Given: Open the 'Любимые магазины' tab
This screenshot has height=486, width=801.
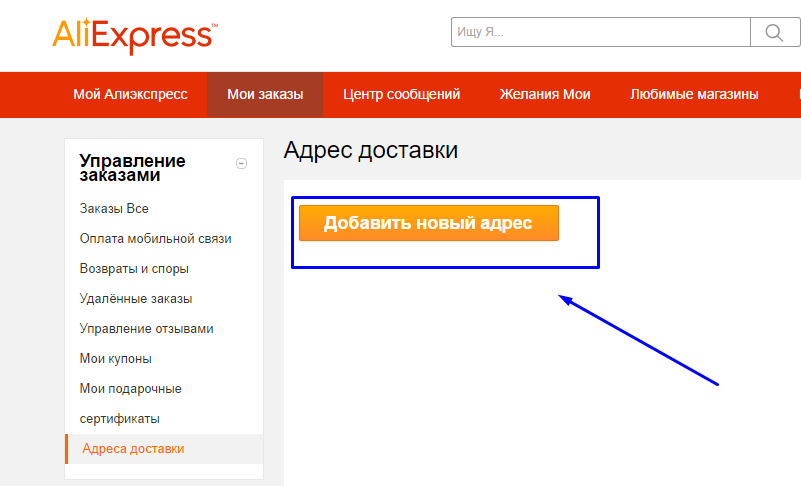Looking at the screenshot, I should coord(694,95).
